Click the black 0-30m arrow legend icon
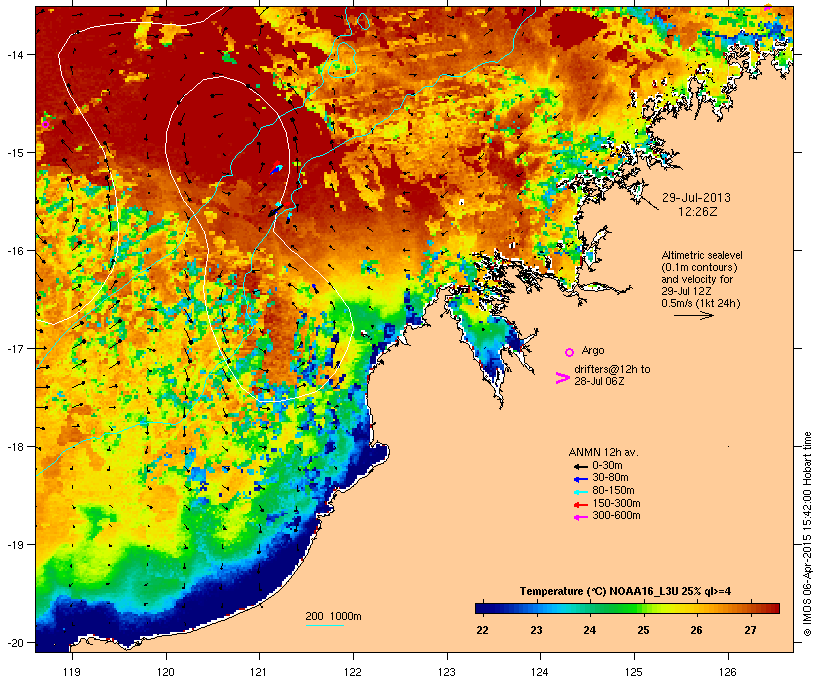This screenshot has width=820, height=680. pos(580,467)
